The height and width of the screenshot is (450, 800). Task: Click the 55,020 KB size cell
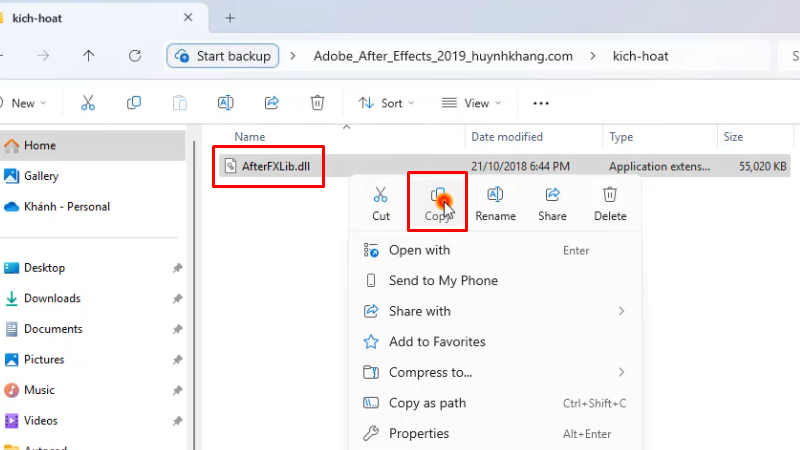762,166
